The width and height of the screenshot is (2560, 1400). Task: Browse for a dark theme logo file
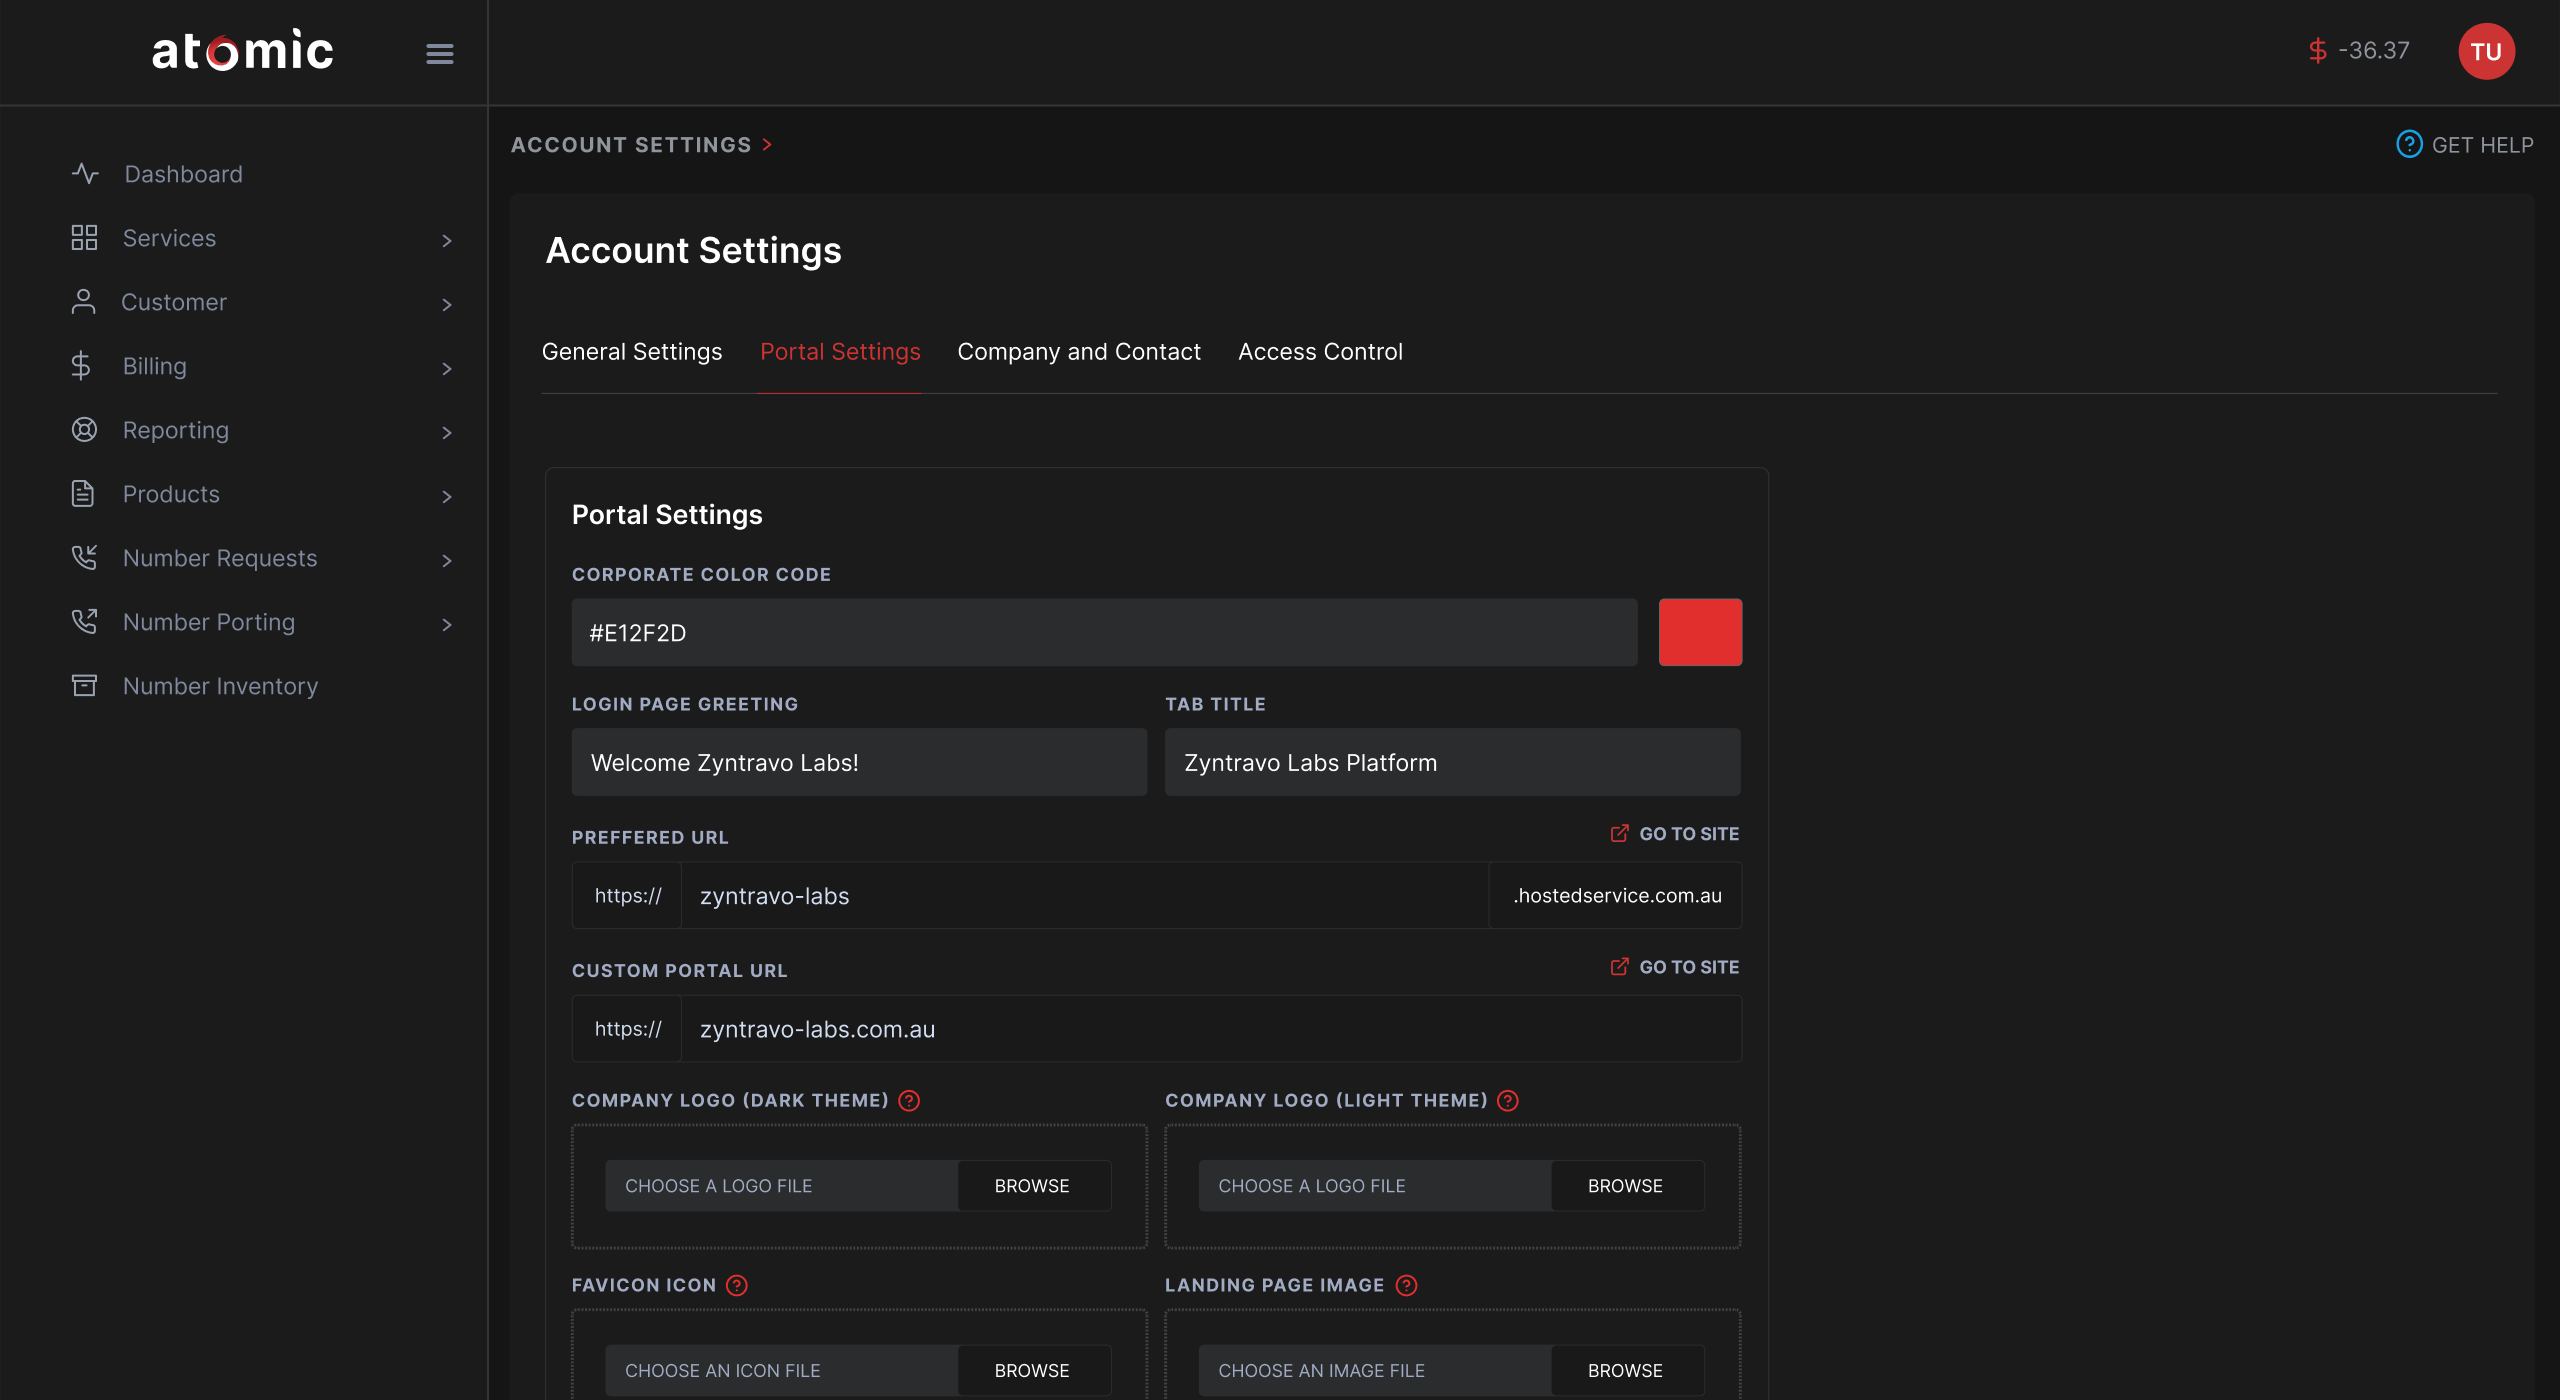(x=1031, y=1186)
